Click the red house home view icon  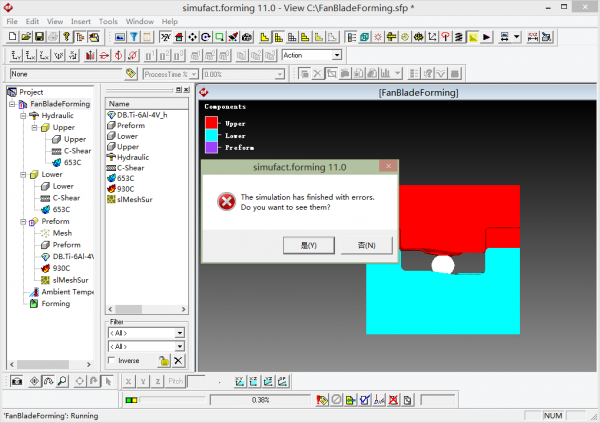[x=179, y=37]
